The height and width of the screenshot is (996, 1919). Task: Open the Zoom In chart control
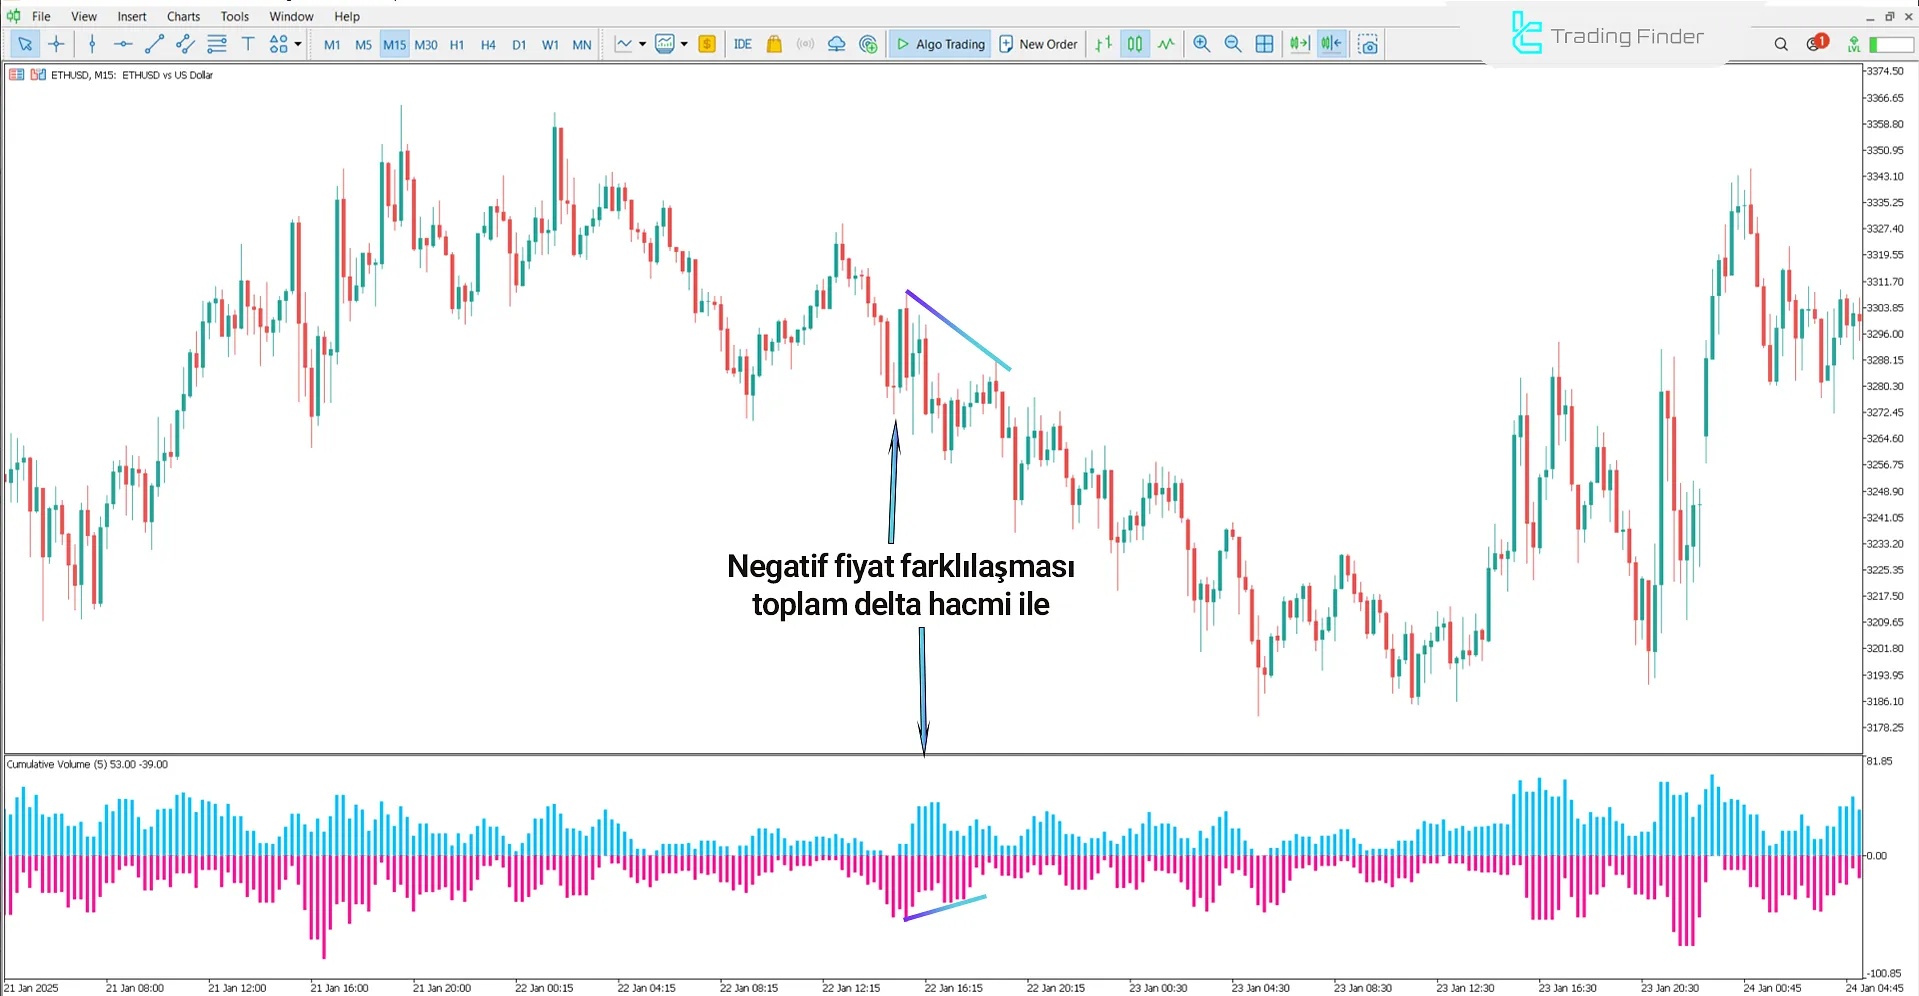click(1201, 44)
